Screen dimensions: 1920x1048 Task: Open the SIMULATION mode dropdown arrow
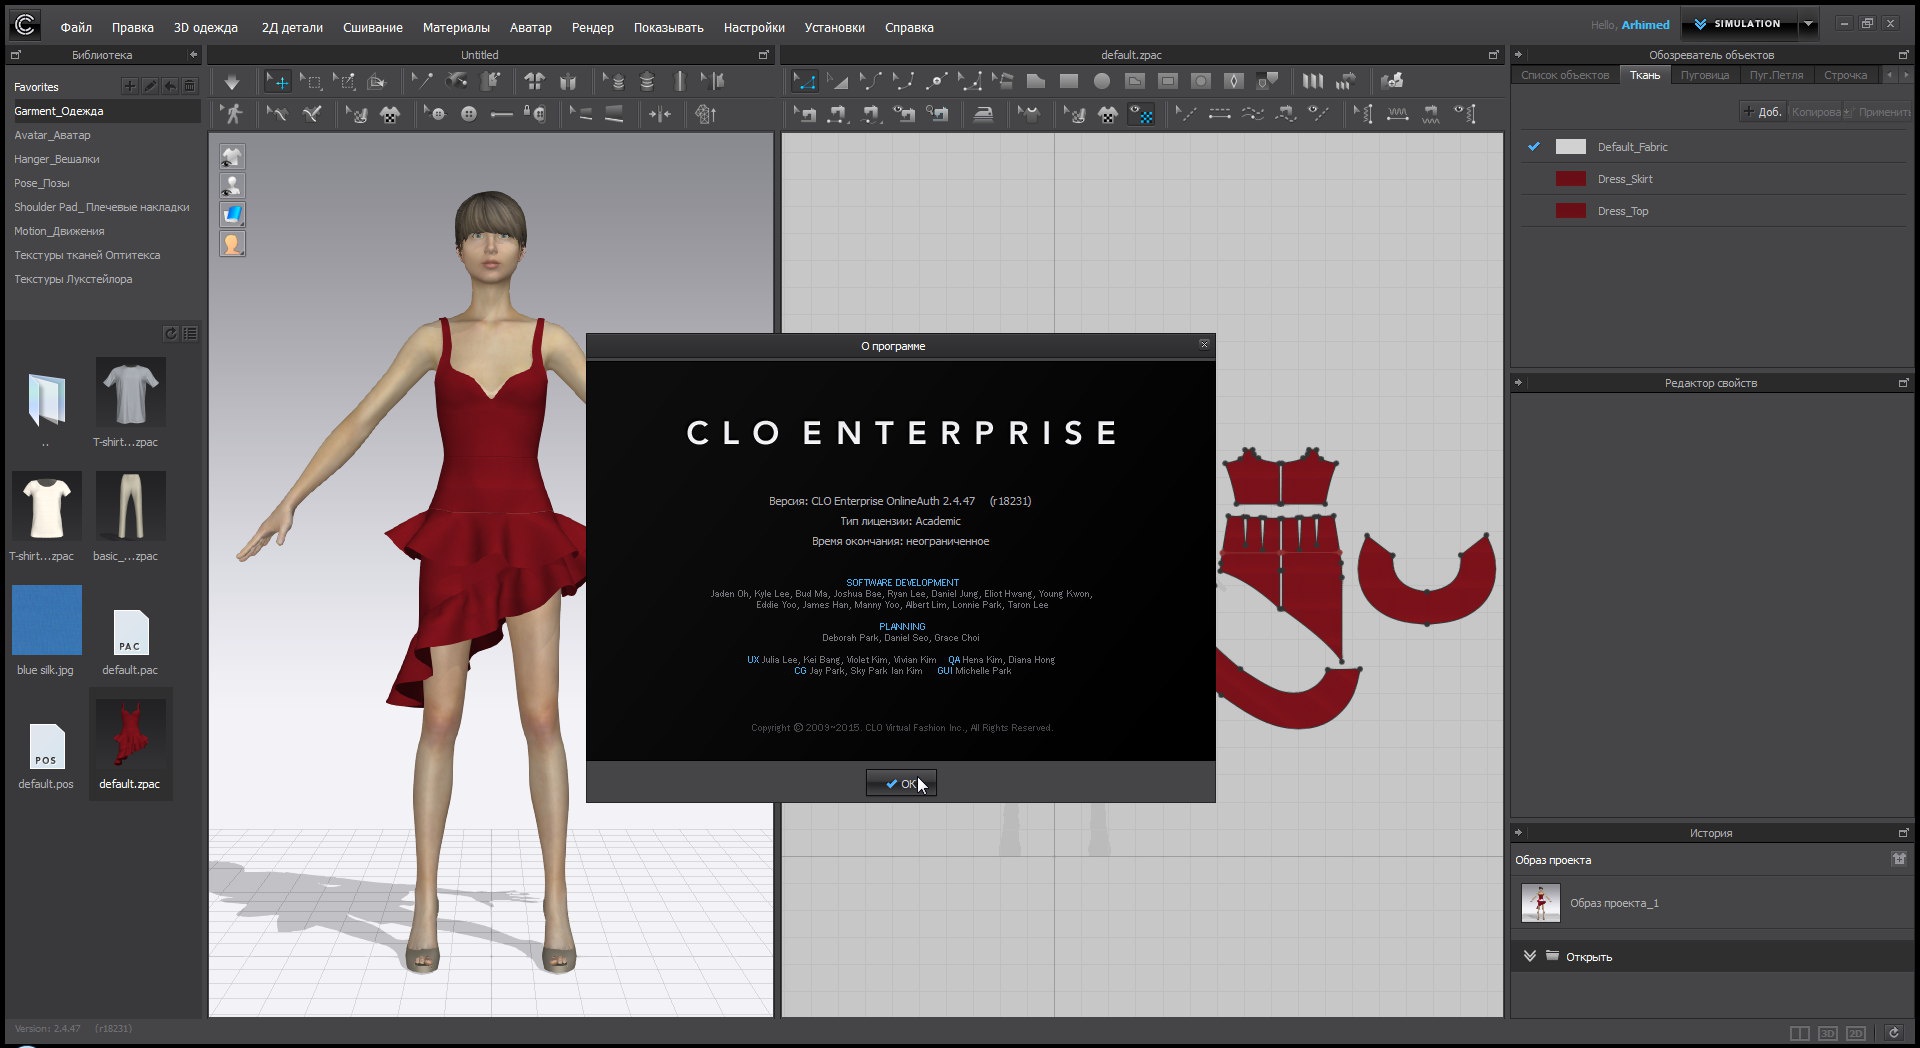click(1808, 24)
